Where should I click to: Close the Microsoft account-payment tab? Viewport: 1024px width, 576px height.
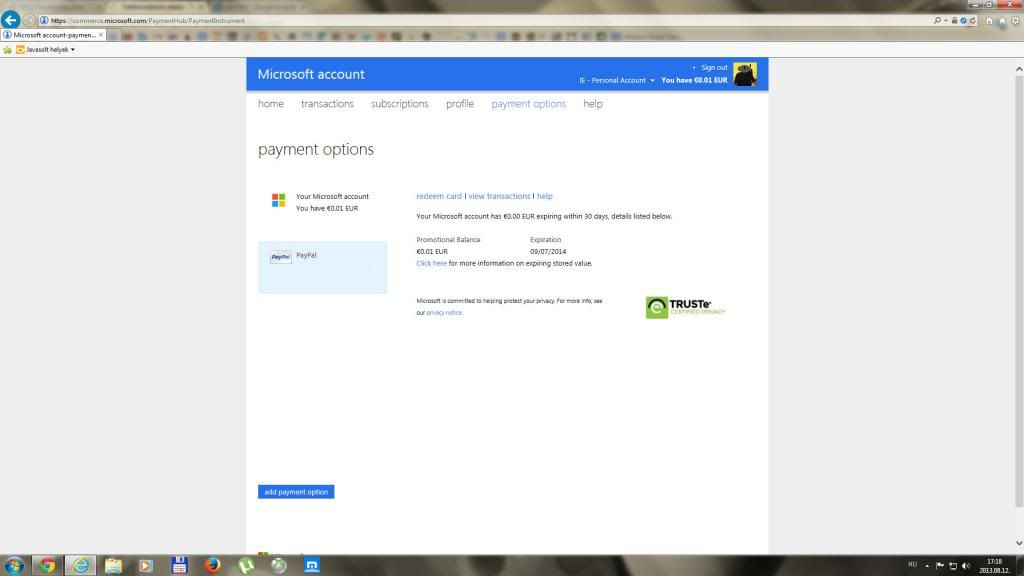tap(101, 35)
